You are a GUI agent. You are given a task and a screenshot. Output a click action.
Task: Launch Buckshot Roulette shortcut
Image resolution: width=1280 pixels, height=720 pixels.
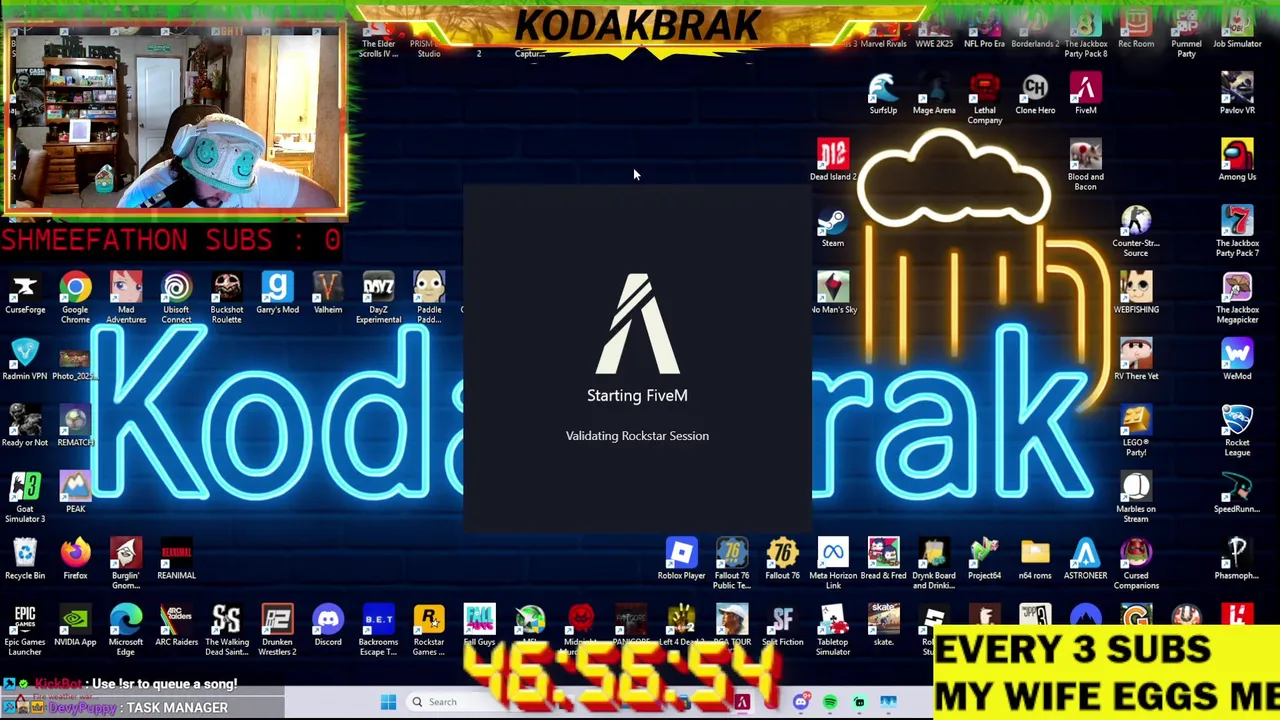(227, 297)
